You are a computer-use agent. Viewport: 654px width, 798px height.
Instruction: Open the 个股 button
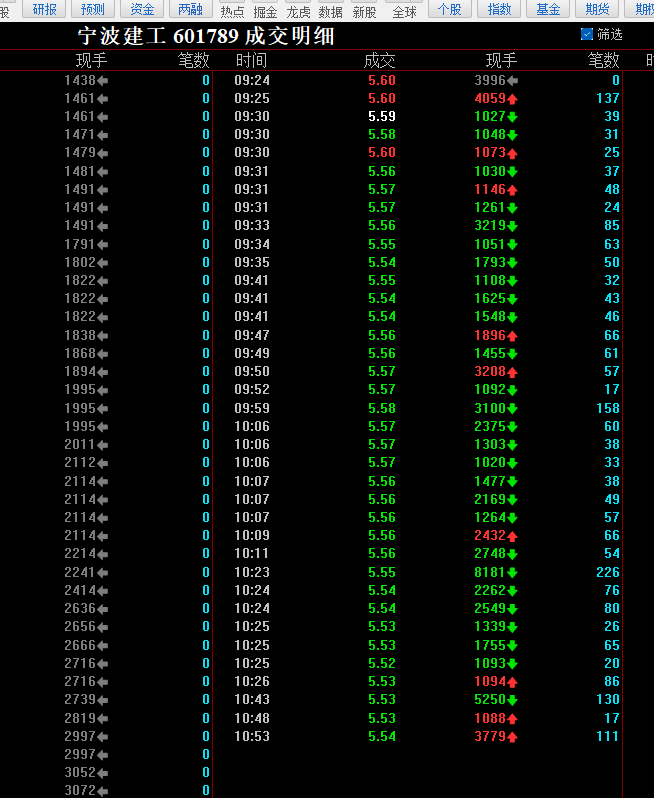tap(449, 9)
